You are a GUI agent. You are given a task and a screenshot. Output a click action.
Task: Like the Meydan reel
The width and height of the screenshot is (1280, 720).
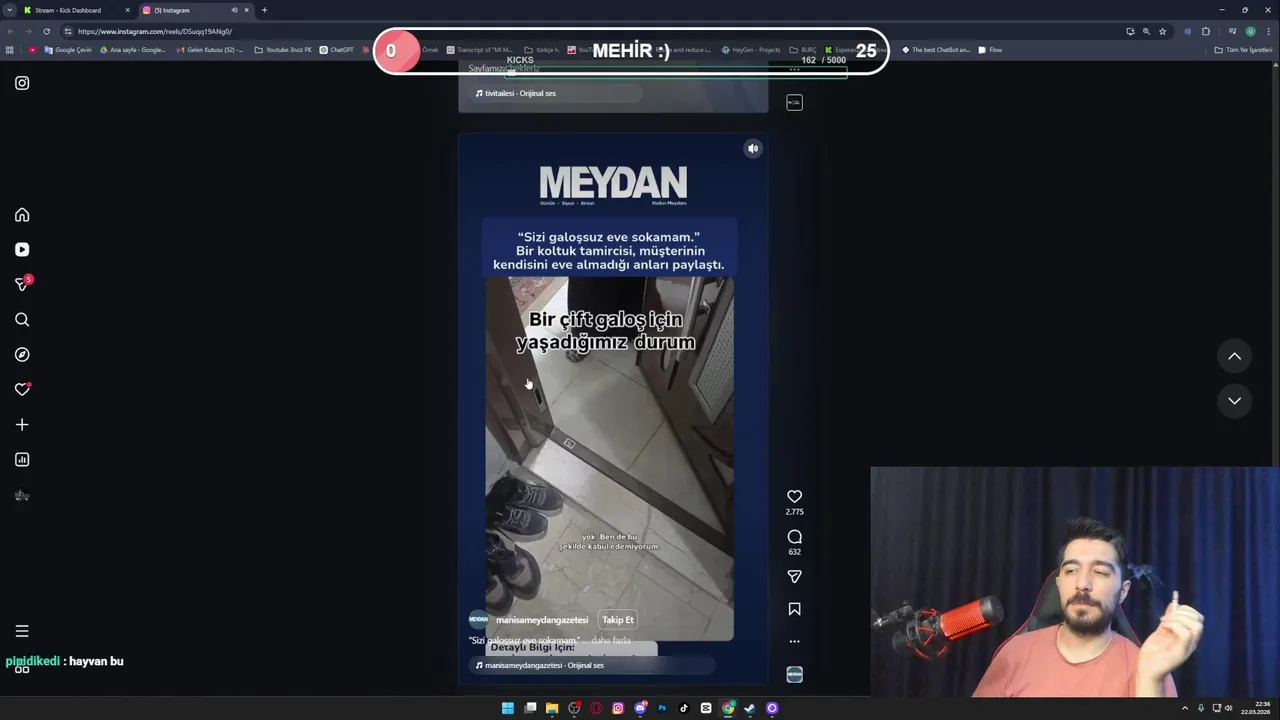coord(794,497)
